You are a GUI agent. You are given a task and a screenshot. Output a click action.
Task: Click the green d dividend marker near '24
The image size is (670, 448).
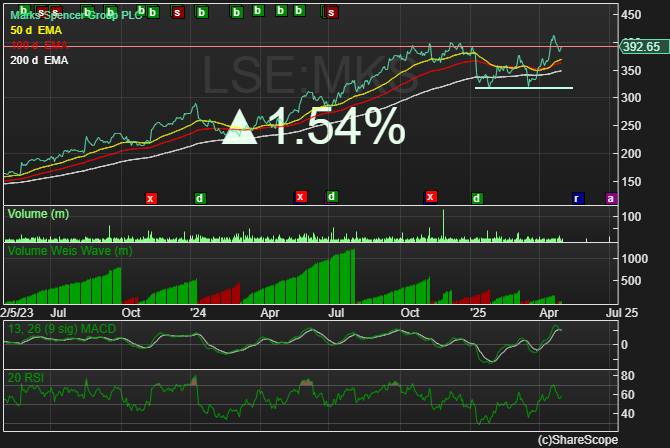[200, 198]
